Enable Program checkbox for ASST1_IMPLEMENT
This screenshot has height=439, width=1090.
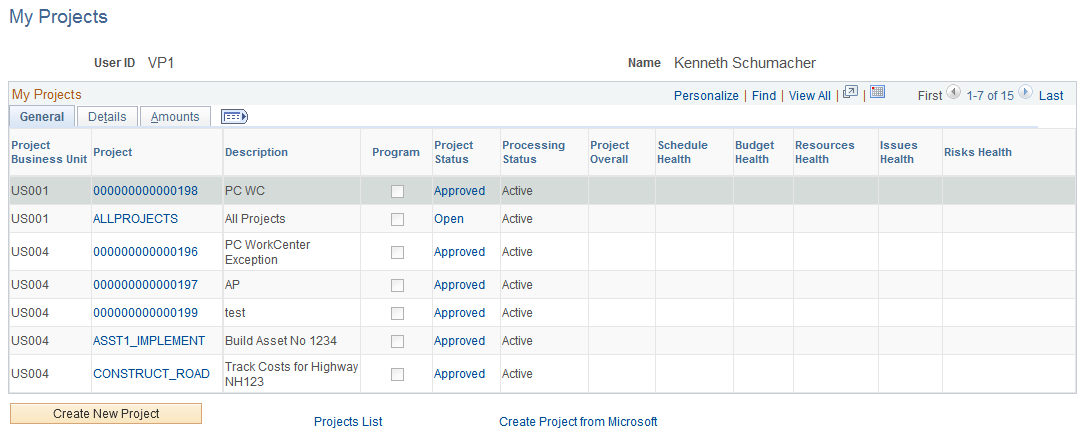(x=397, y=341)
